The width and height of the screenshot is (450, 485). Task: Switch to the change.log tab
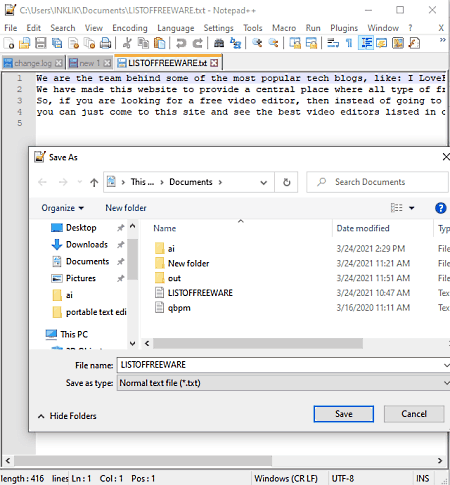coord(33,63)
